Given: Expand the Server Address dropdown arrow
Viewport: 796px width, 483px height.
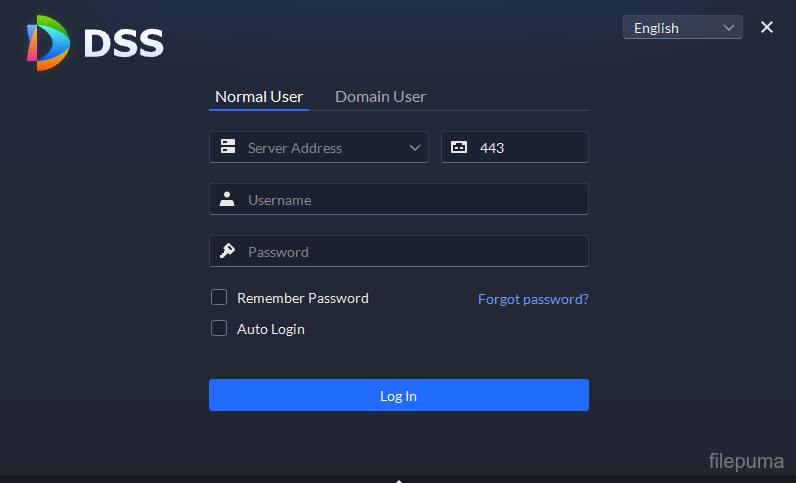Looking at the screenshot, I should point(415,147).
